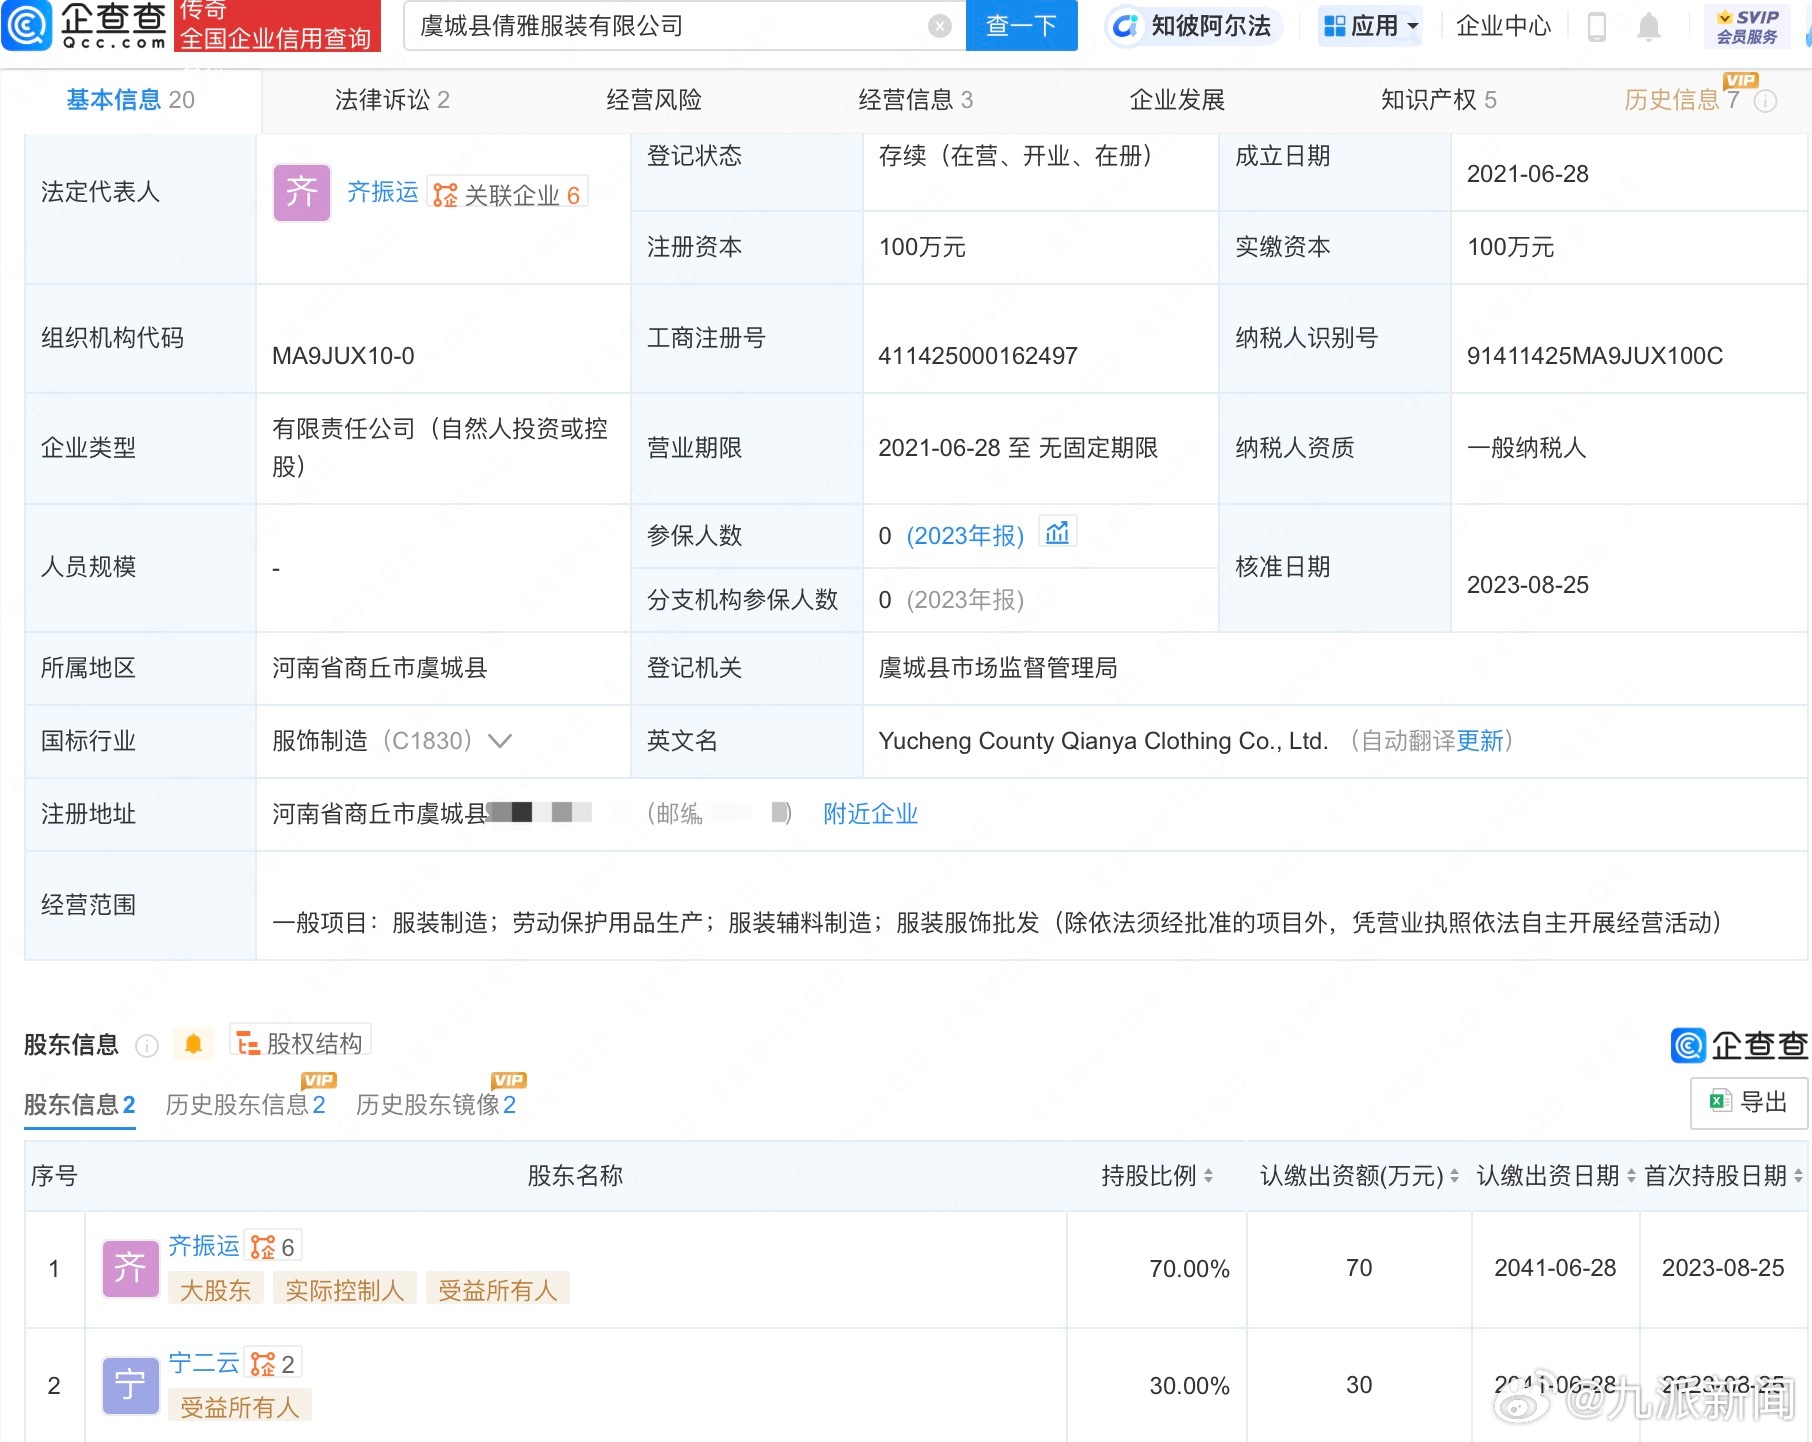Open chart icon next to 参保人数

[x=1057, y=534]
